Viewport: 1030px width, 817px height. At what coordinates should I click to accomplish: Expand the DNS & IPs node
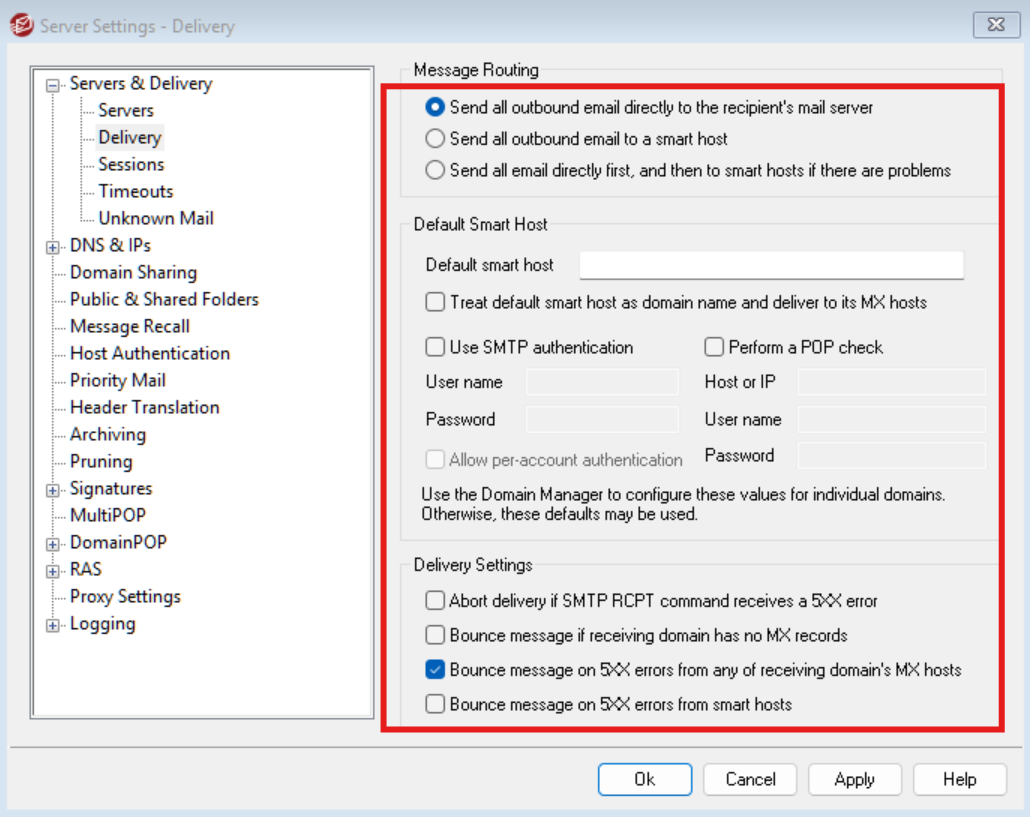[53, 247]
